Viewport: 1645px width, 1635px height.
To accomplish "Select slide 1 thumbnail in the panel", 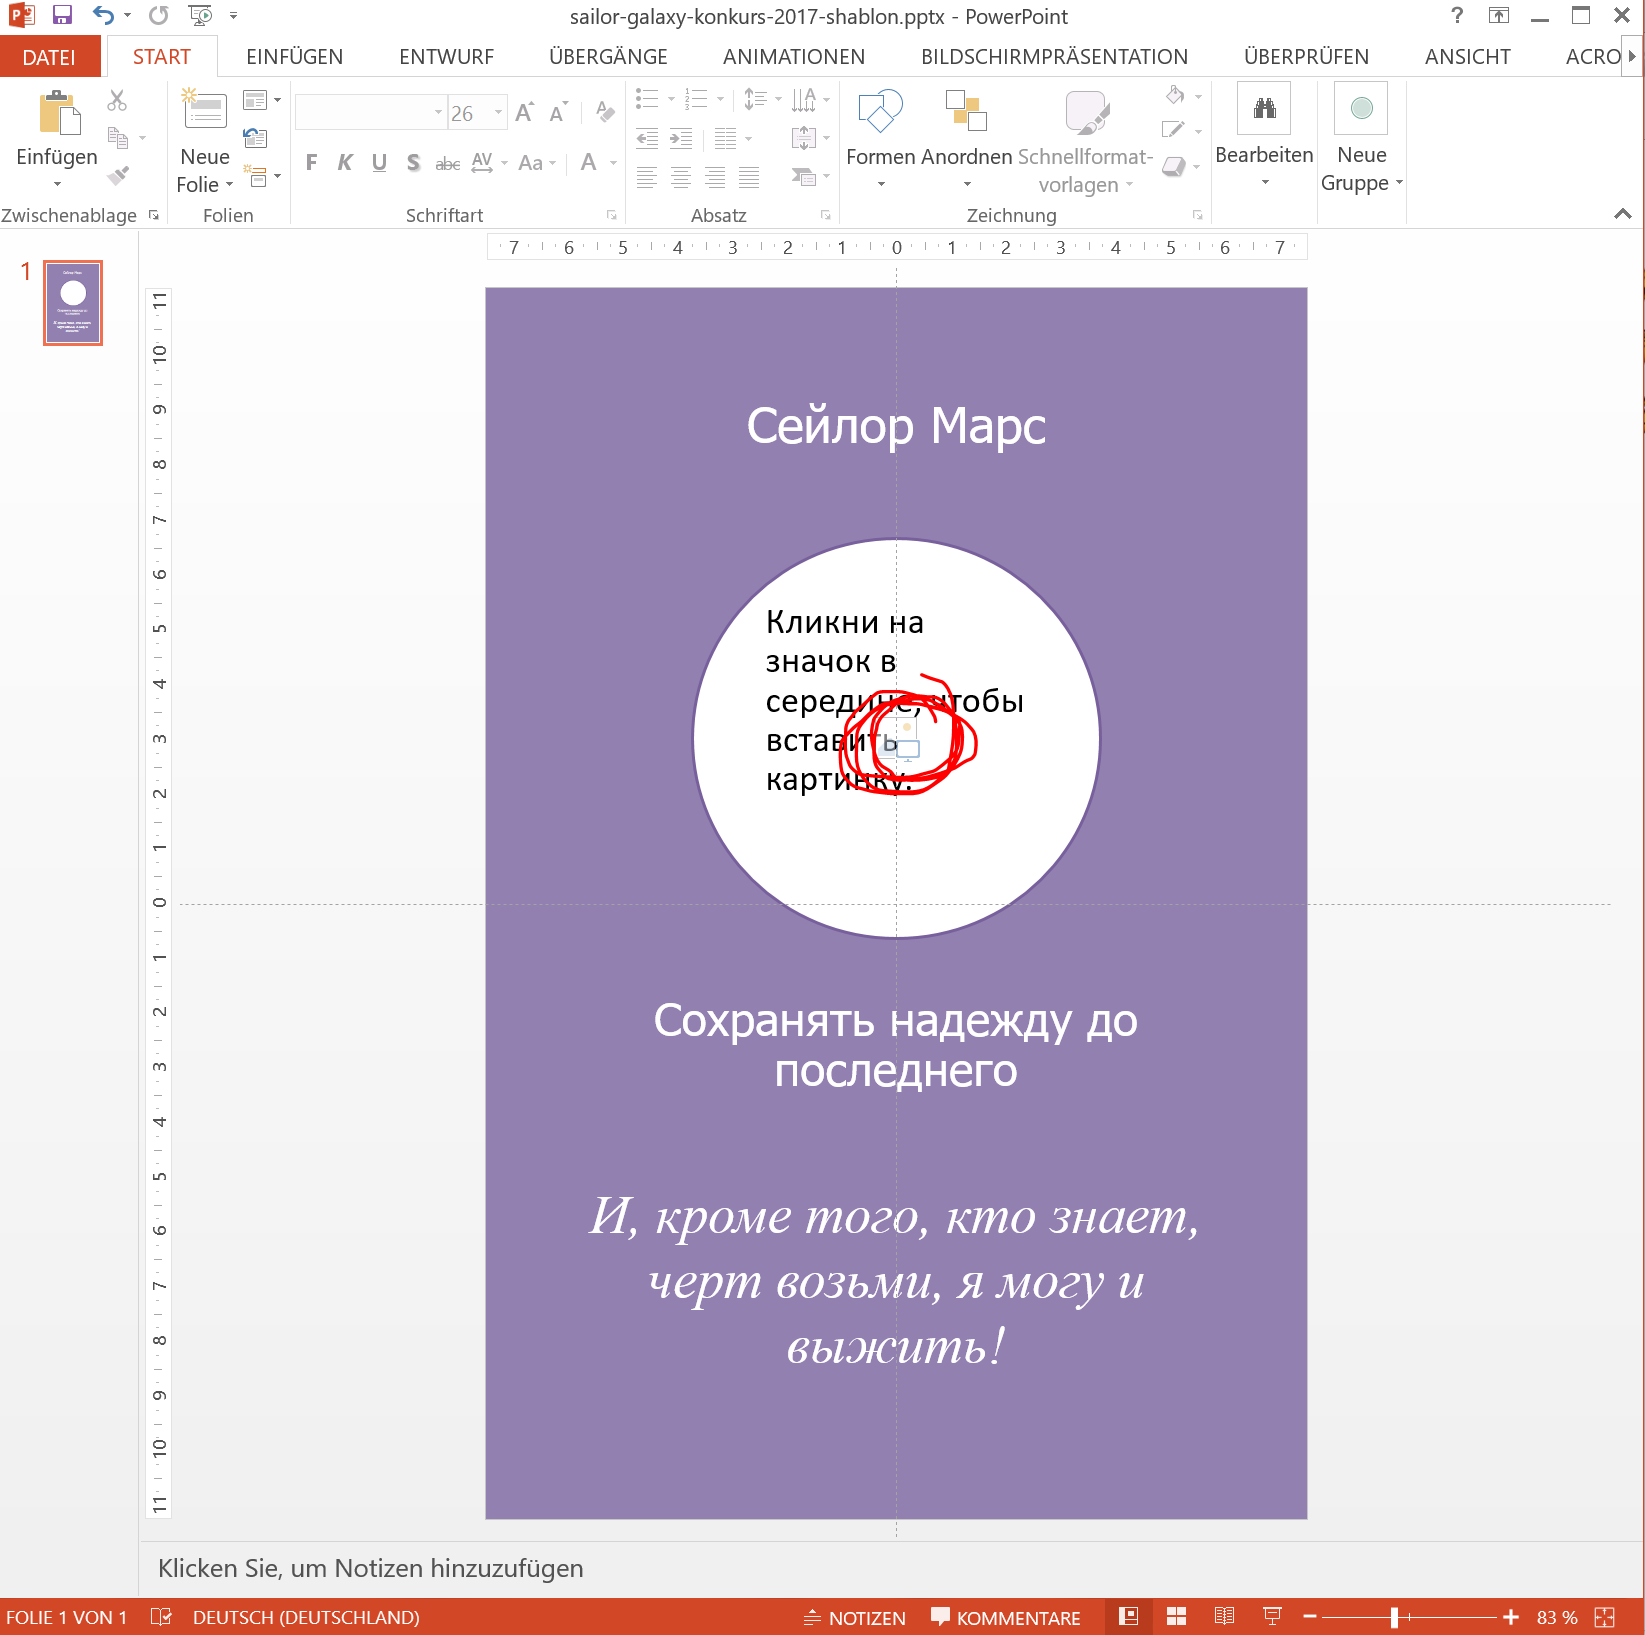I will (x=73, y=303).
